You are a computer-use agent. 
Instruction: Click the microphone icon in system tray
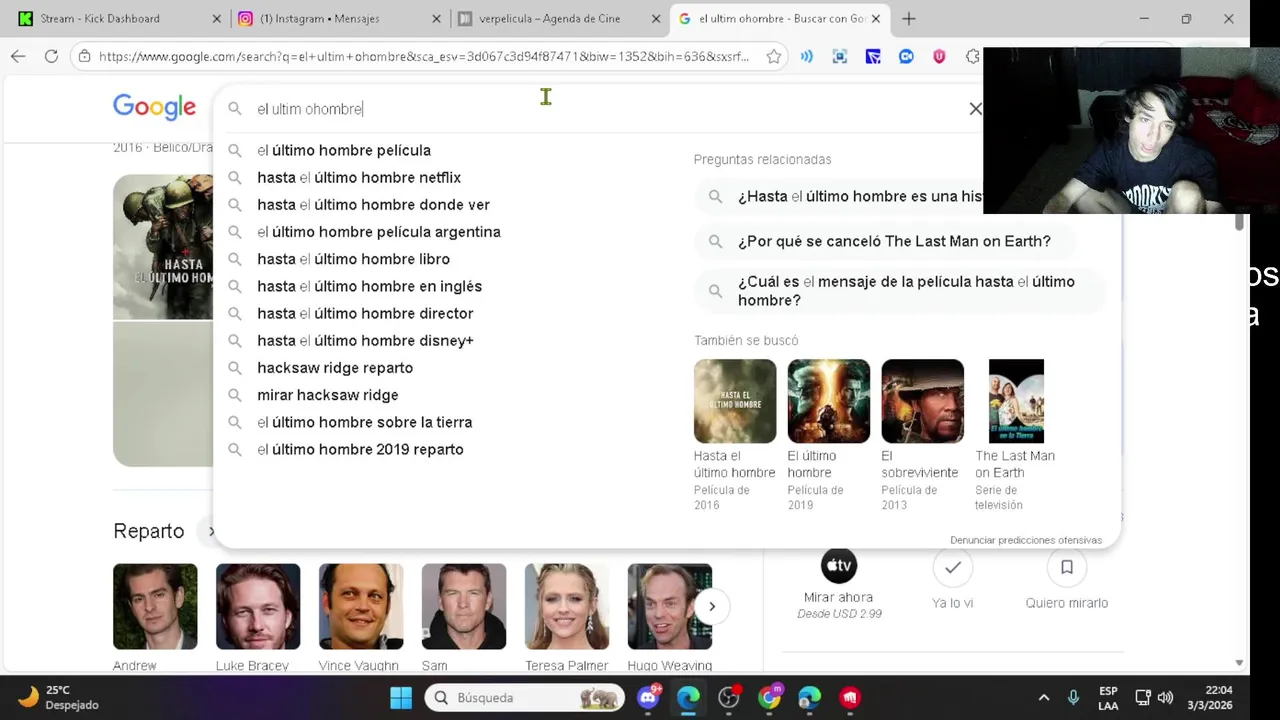(x=1074, y=698)
